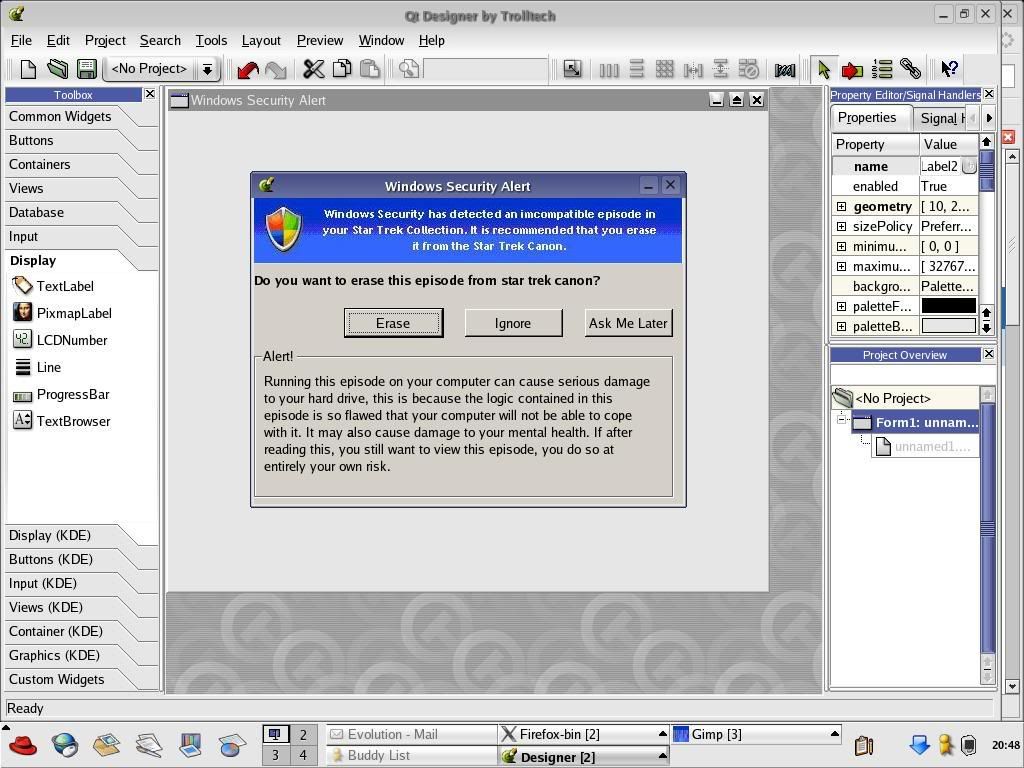Switch to Firefox-bin in taskbar

tap(584, 734)
